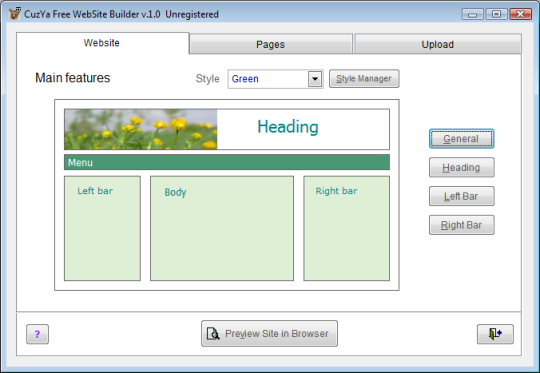Select the Green style combo box
This screenshot has height=373, width=540.
[x=275, y=79]
